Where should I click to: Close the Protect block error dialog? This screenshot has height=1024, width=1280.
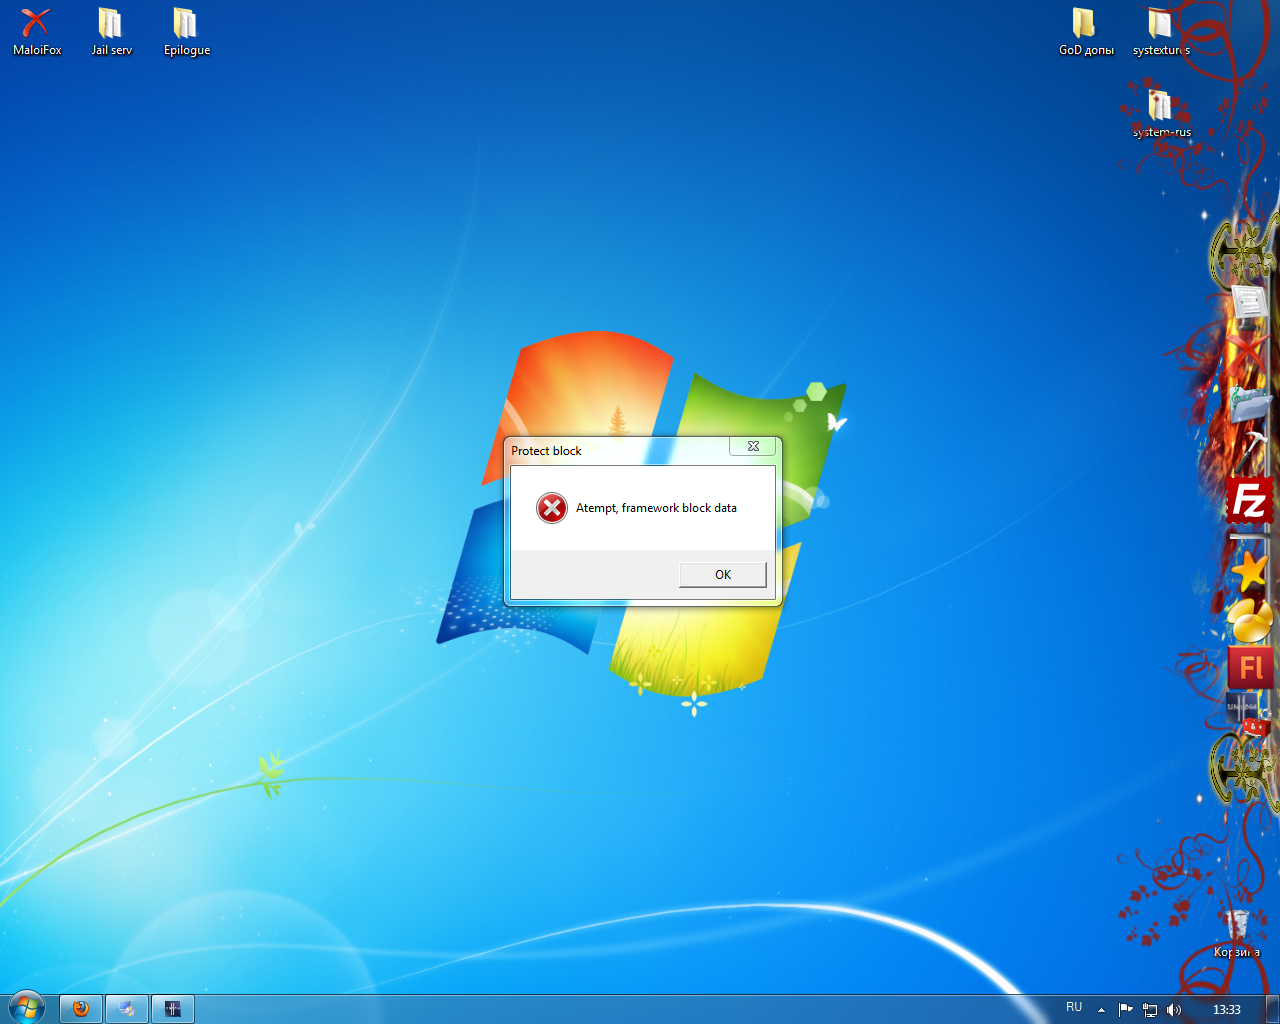(753, 446)
